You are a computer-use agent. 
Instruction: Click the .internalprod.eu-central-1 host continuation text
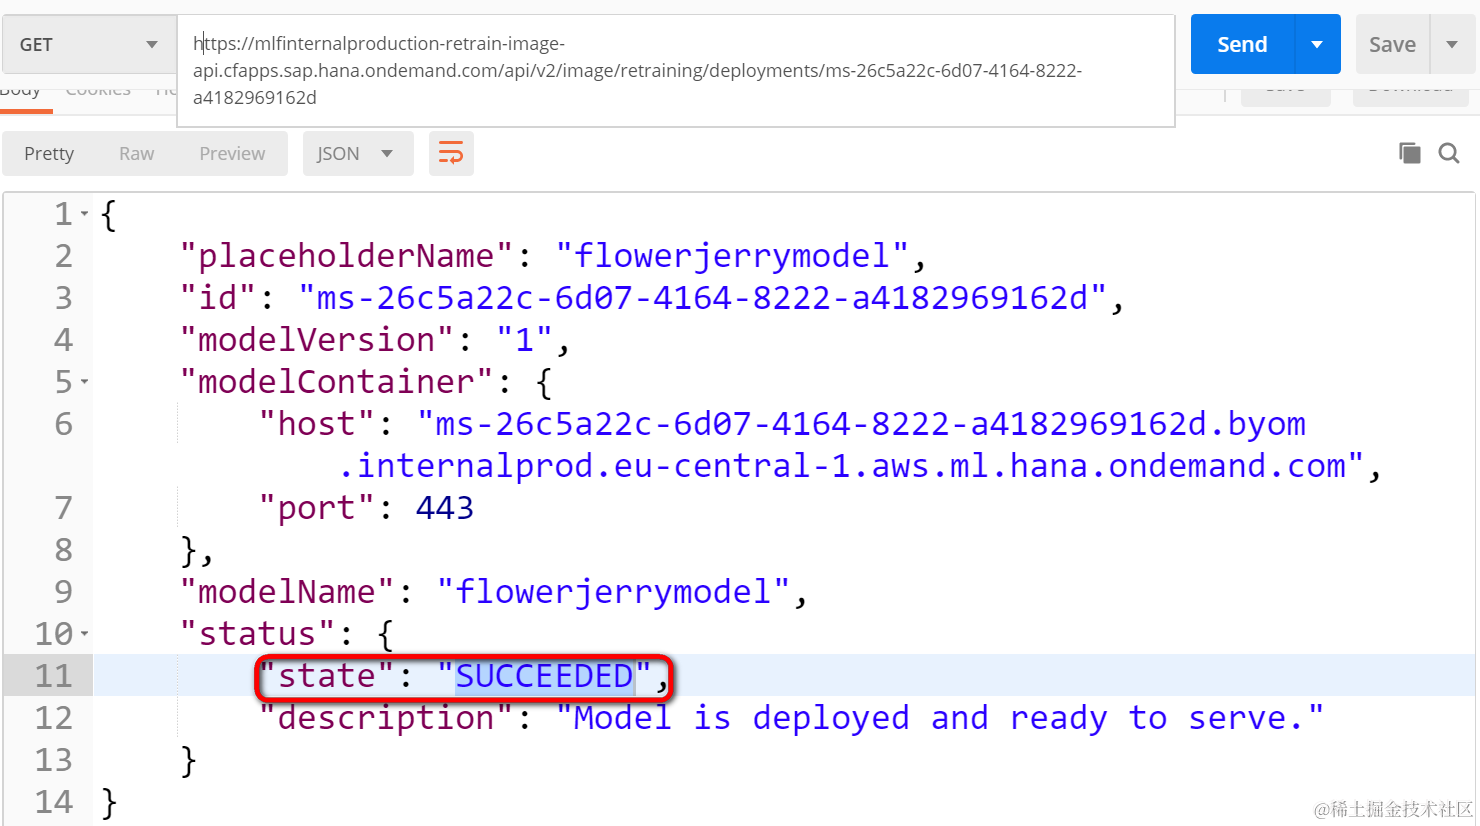click(x=852, y=466)
